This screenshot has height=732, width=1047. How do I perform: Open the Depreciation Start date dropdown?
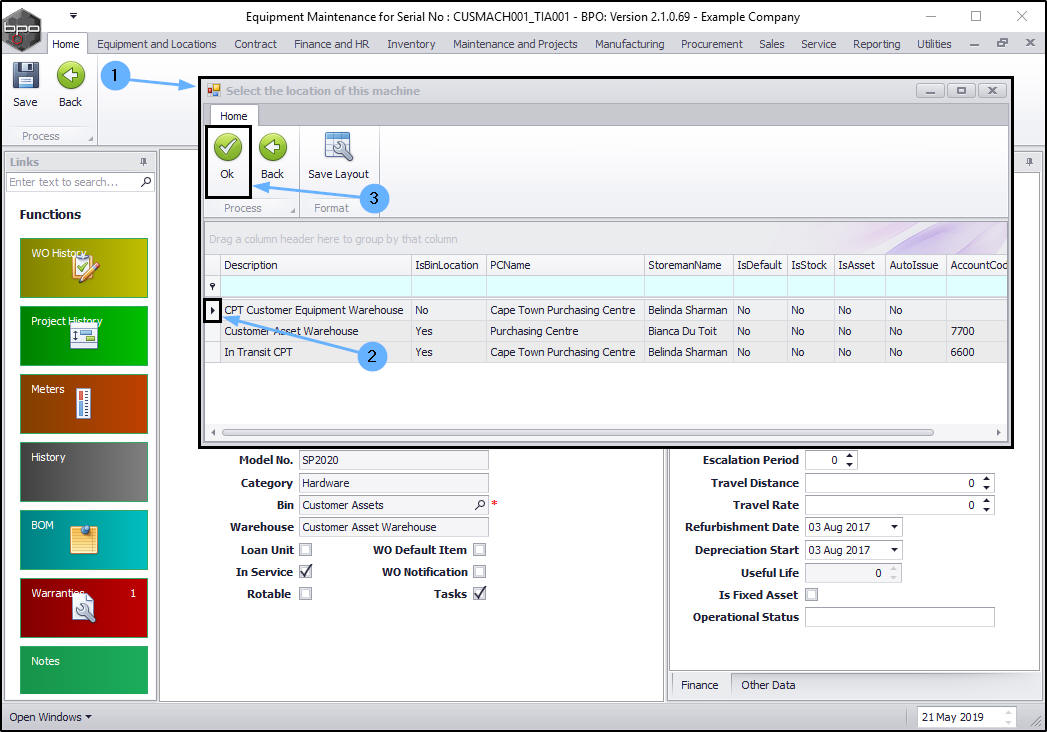pyautogui.click(x=893, y=550)
